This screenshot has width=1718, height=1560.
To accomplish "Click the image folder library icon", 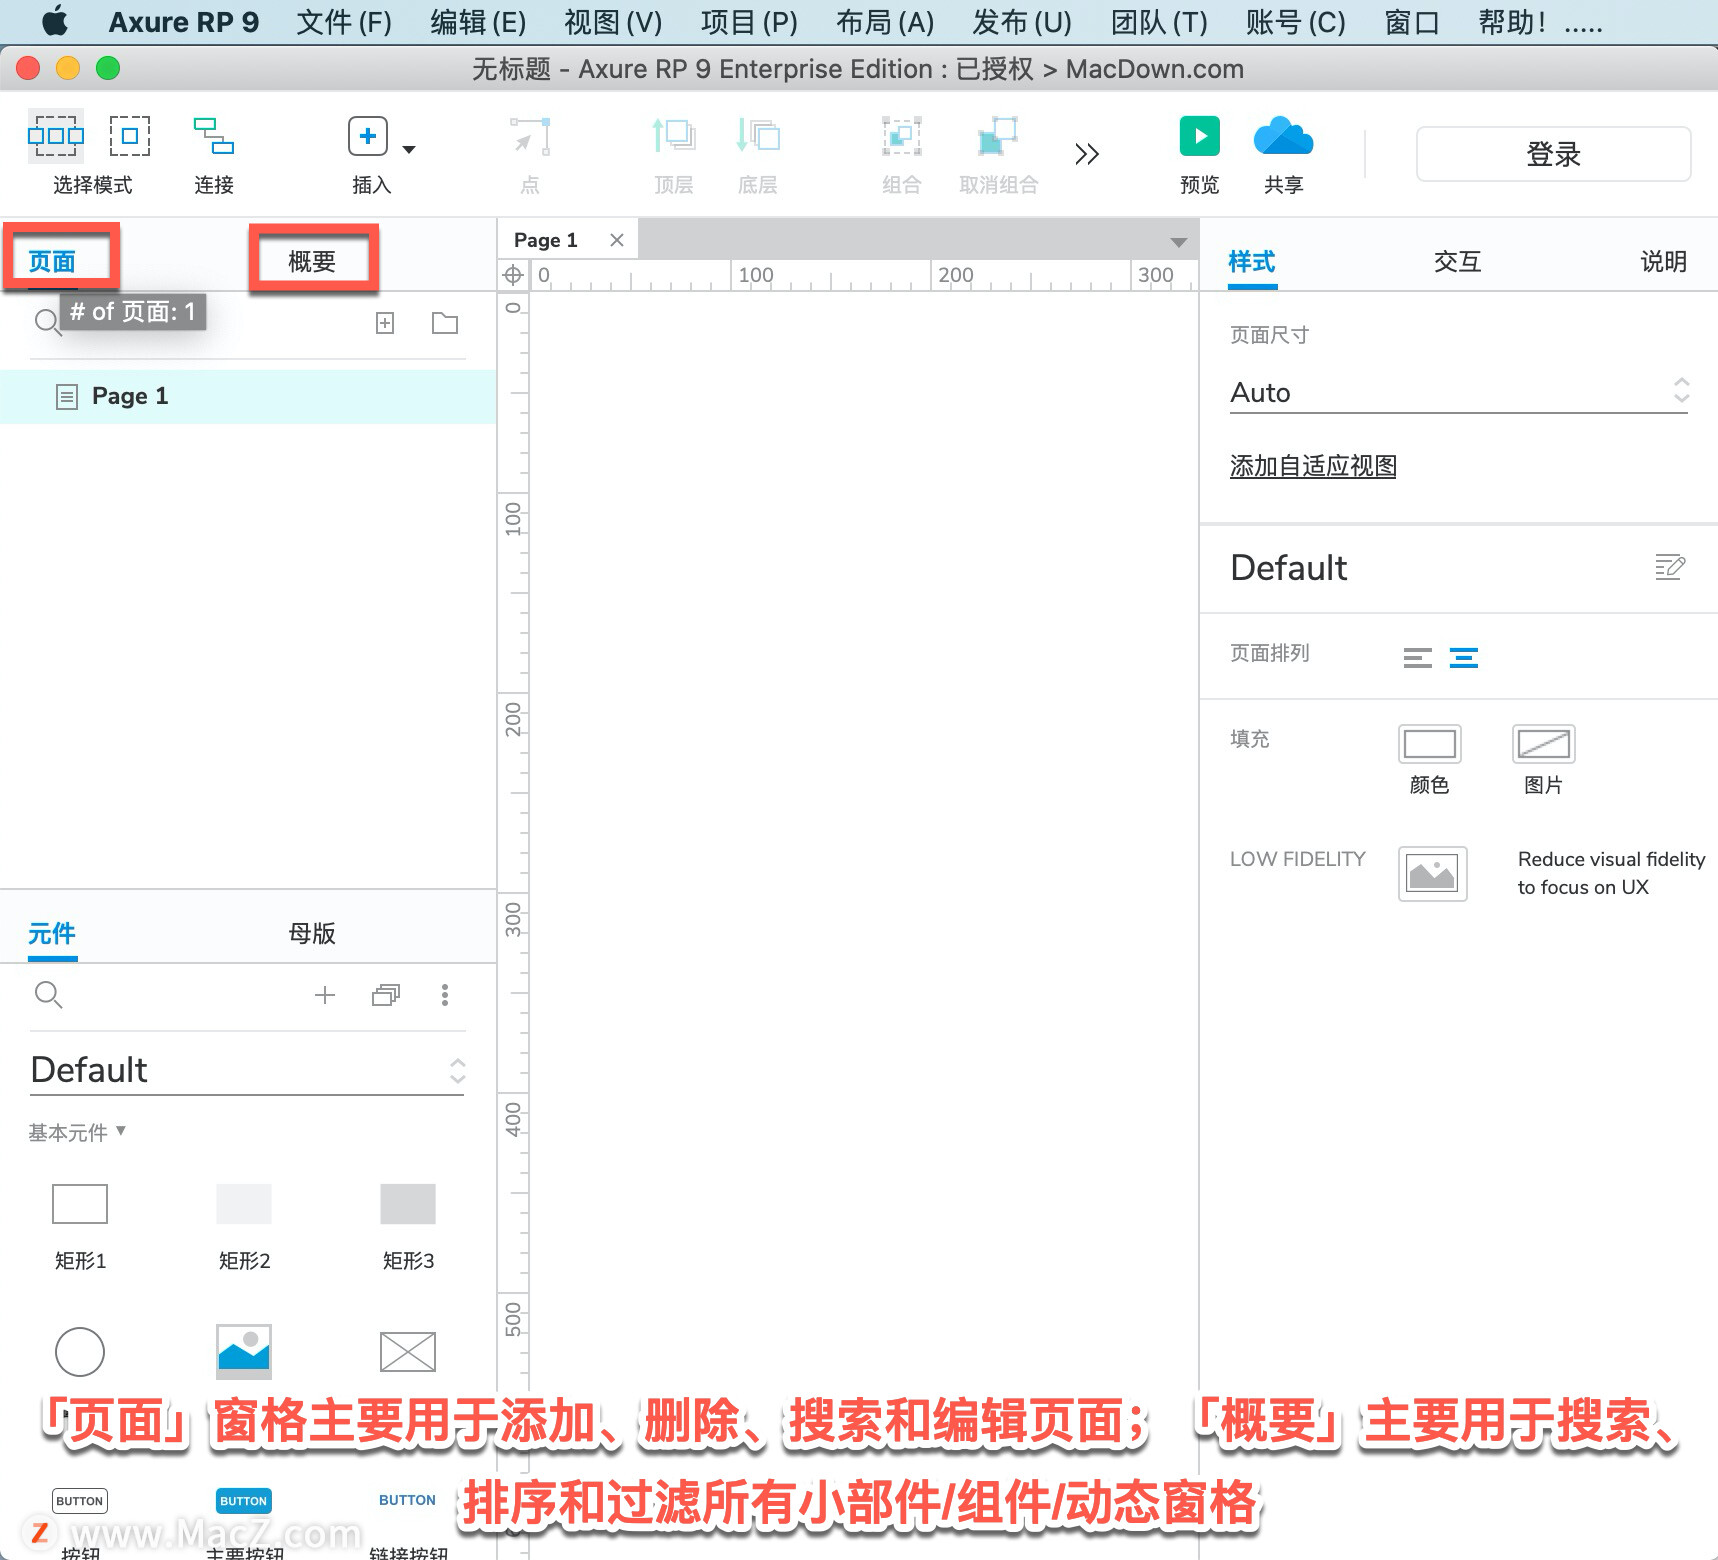I will click(x=386, y=995).
